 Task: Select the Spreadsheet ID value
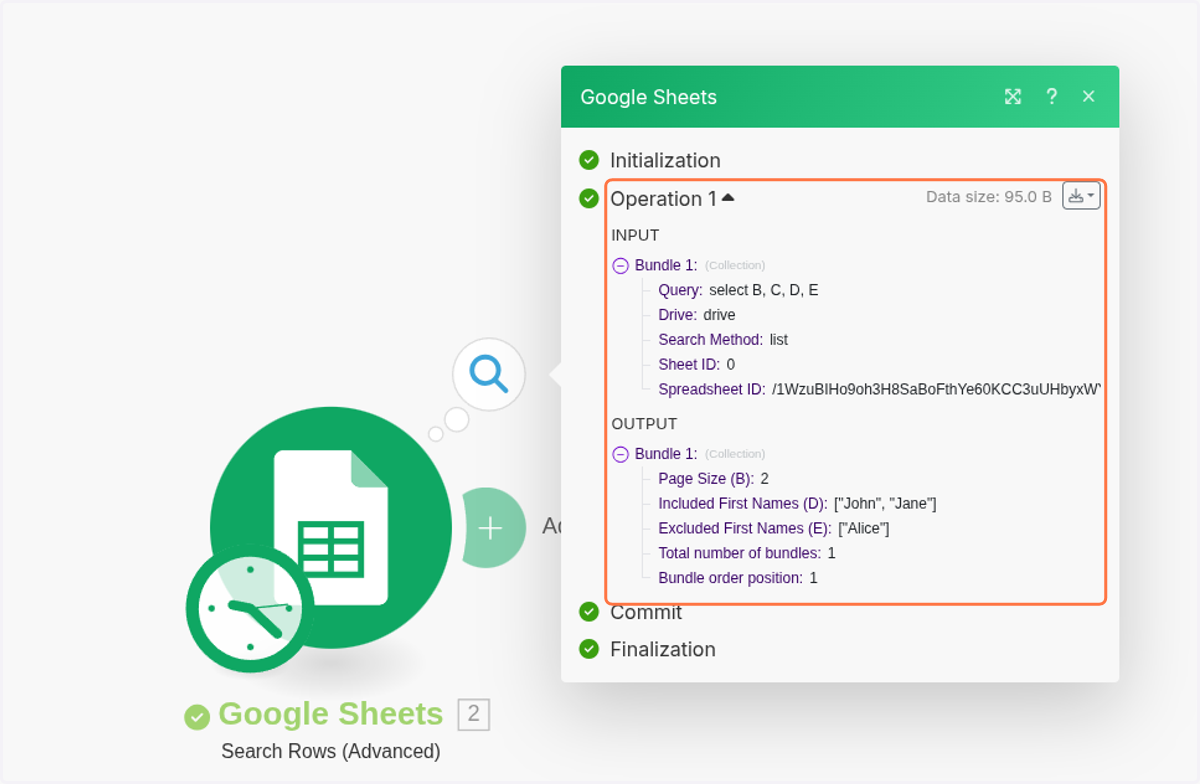[x=936, y=389]
